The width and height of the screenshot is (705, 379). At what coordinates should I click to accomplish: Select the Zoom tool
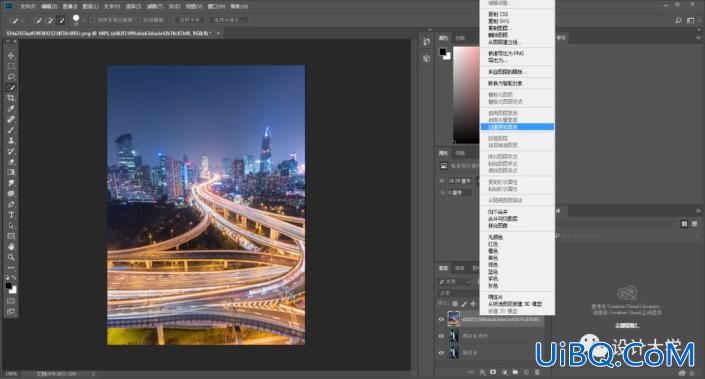click(11, 257)
